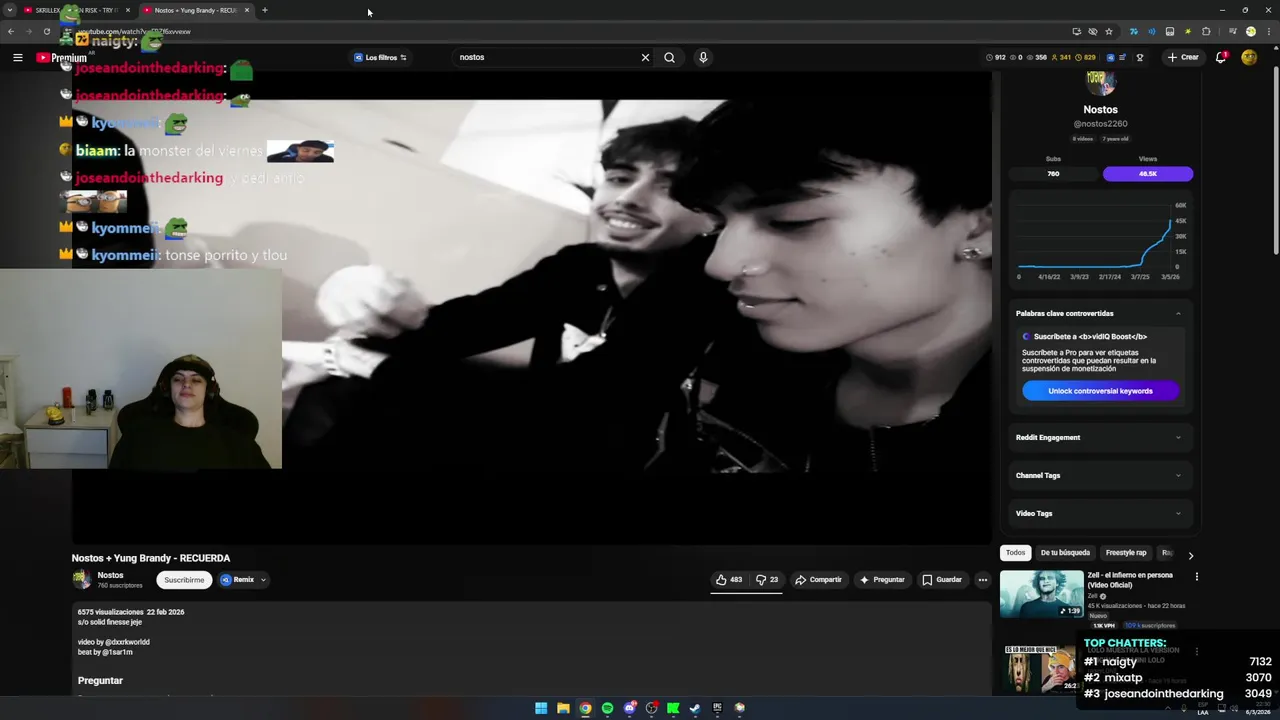Click the views chart in vidIQ panel
The image size is (1280, 720).
[1100, 240]
